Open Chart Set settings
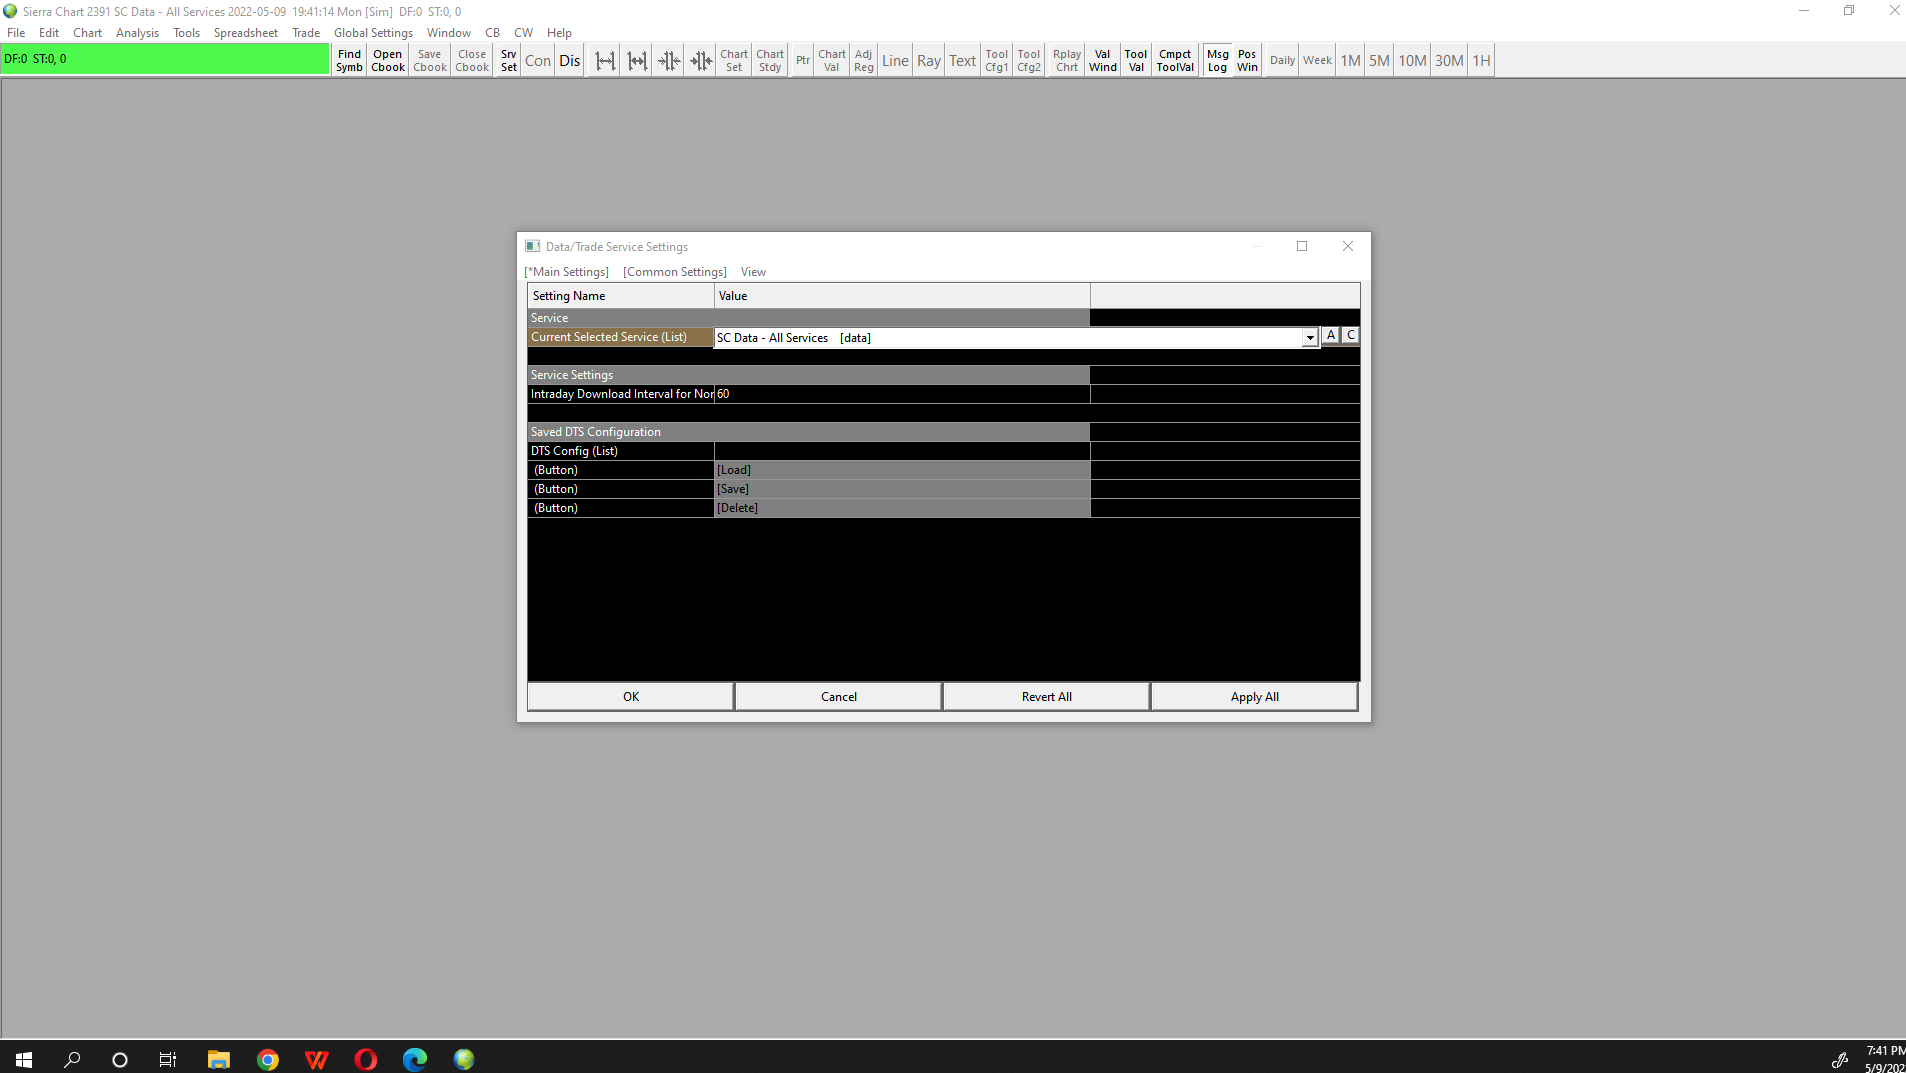 tap(734, 61)
